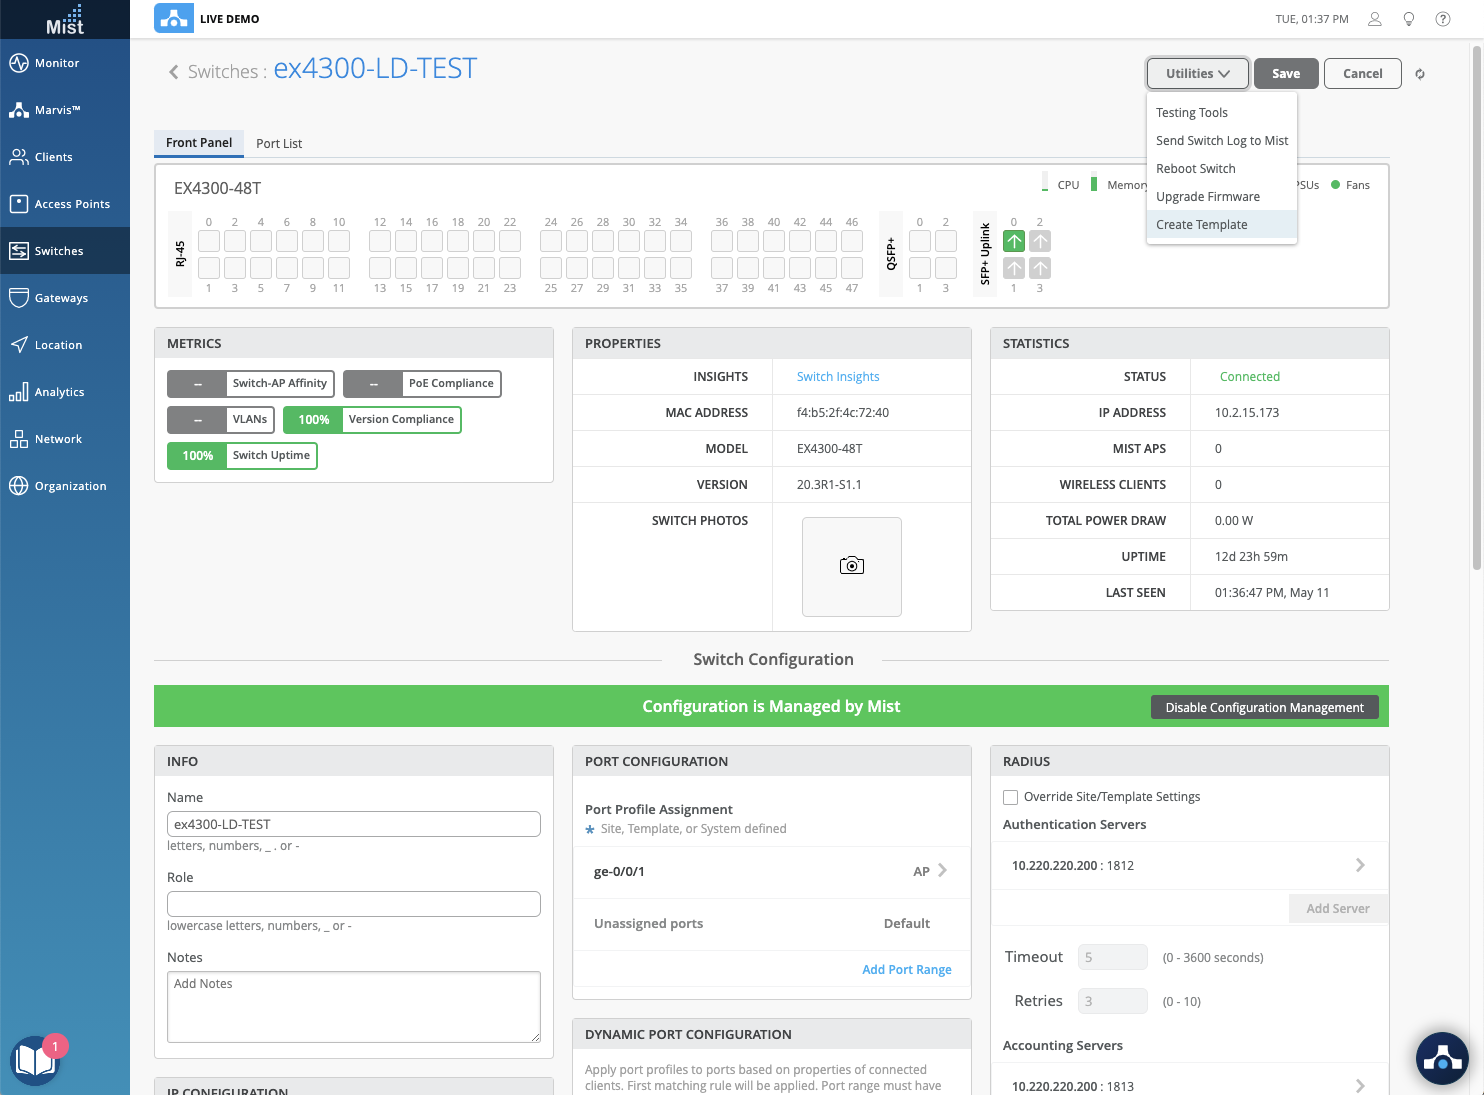Click the refresh icon next to Cancel
This screenshot has height=1095, width=1484.
click(x=1419, y=74)
